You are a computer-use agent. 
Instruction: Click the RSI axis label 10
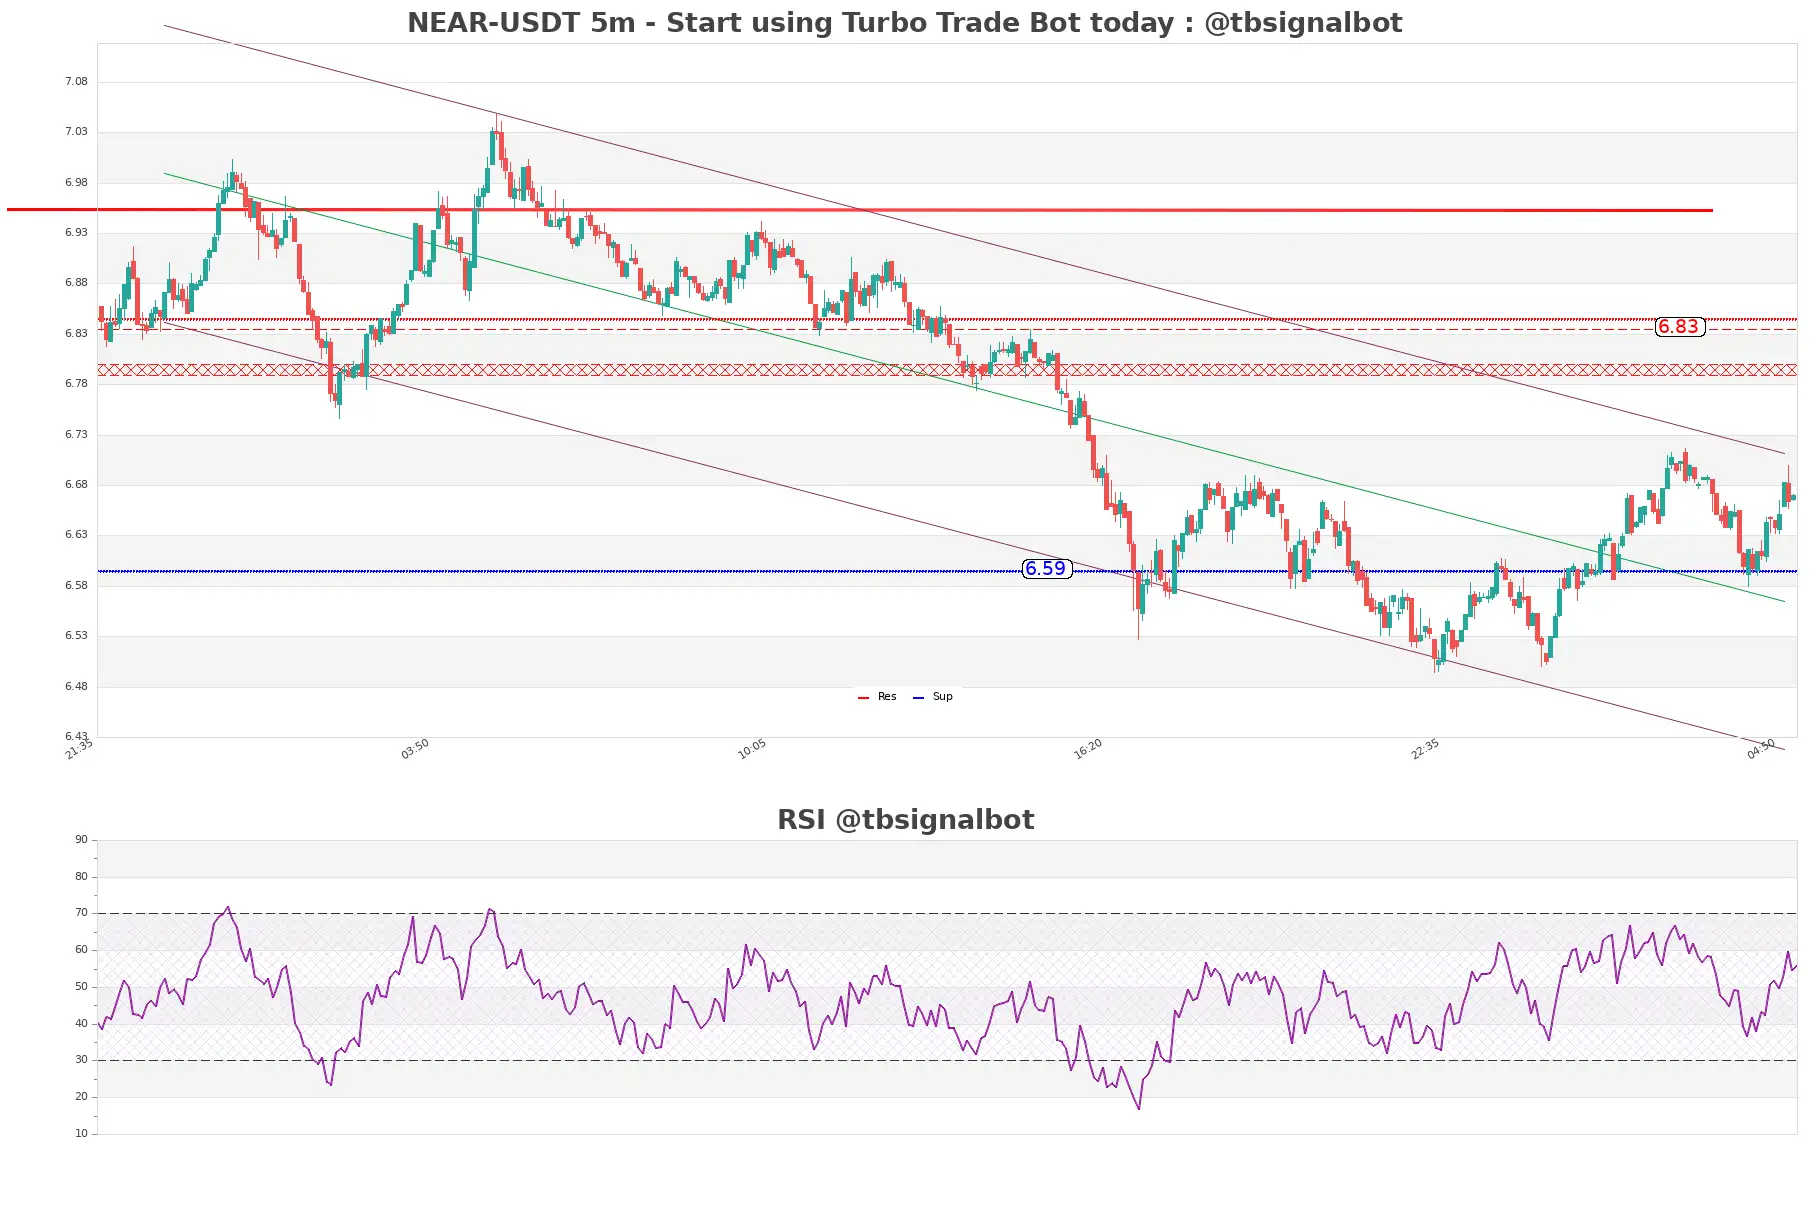pyautogui.click(x=81, y=1134)
